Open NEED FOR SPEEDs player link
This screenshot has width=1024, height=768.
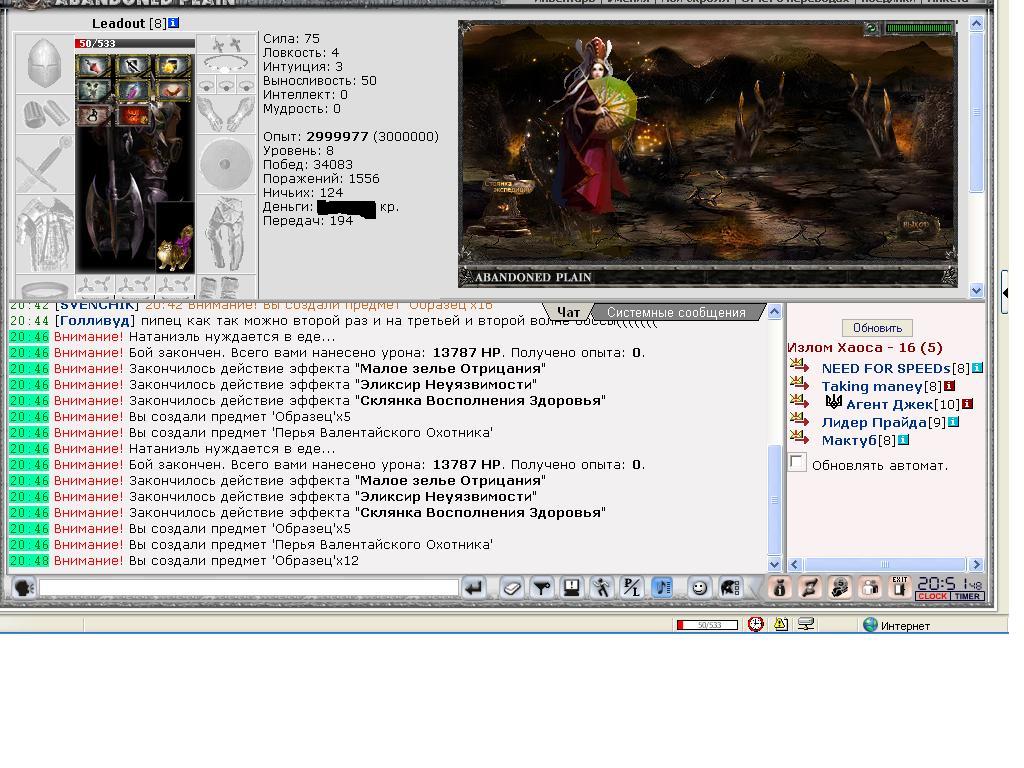coord(886,368)
